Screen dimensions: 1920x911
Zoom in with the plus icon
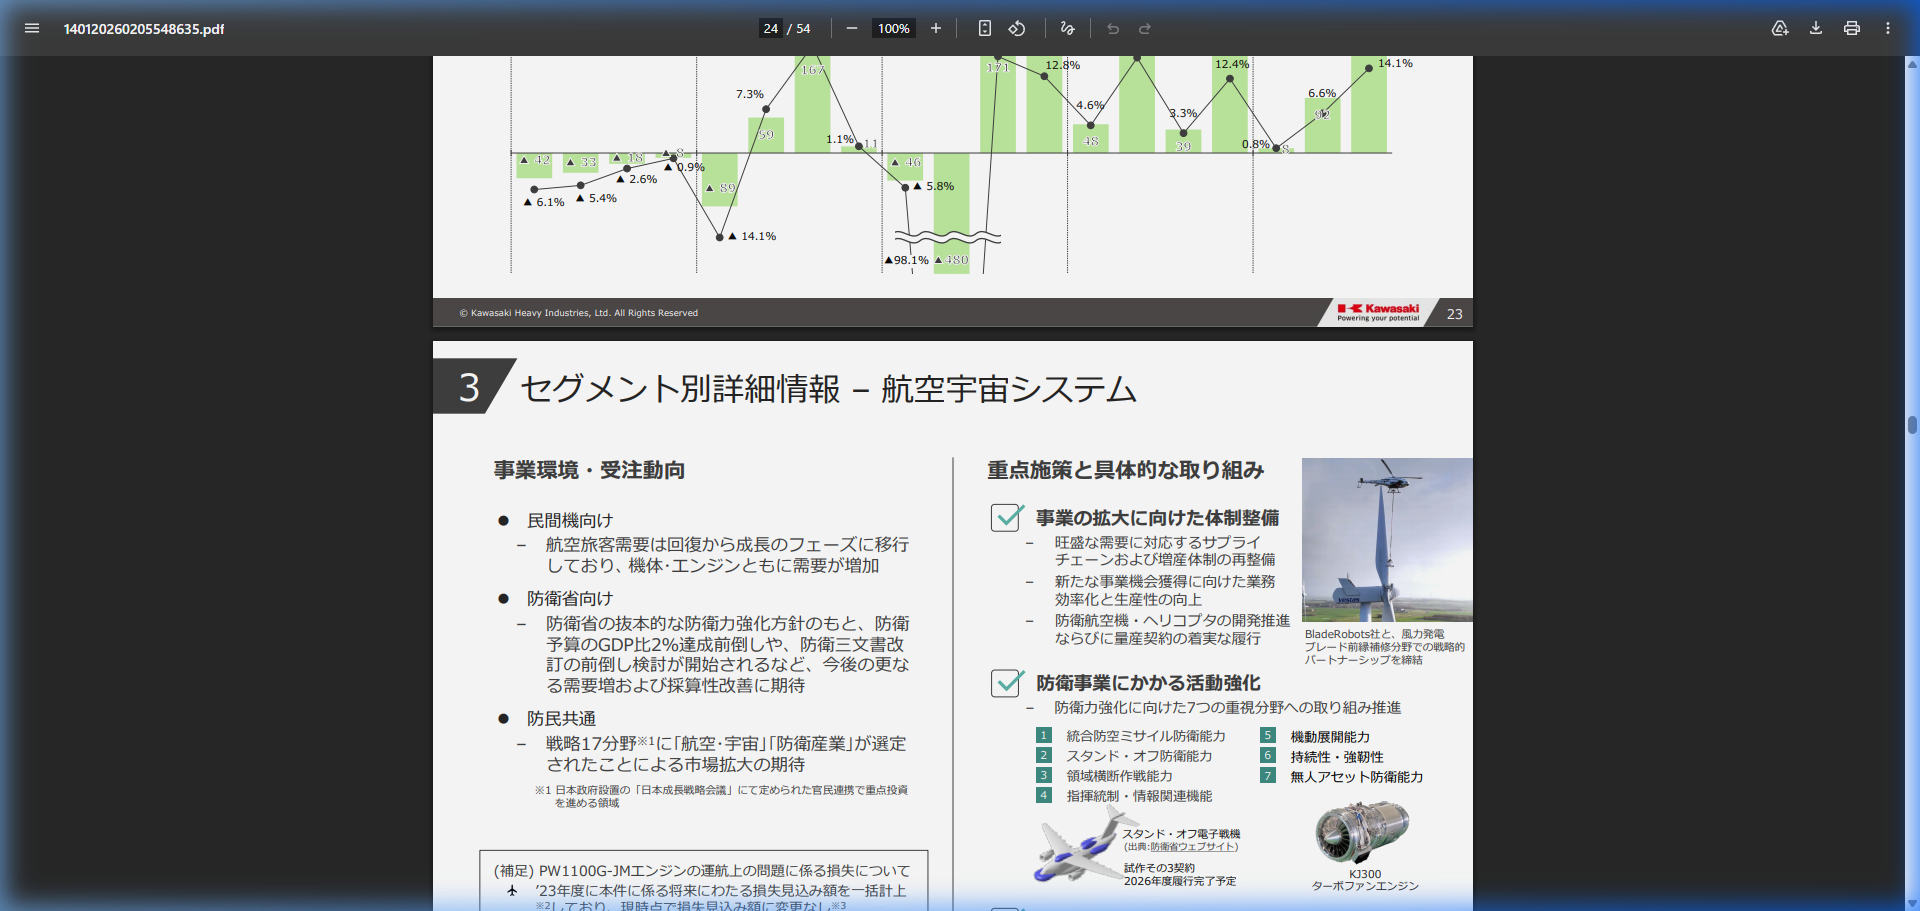[x=935, y=28]
